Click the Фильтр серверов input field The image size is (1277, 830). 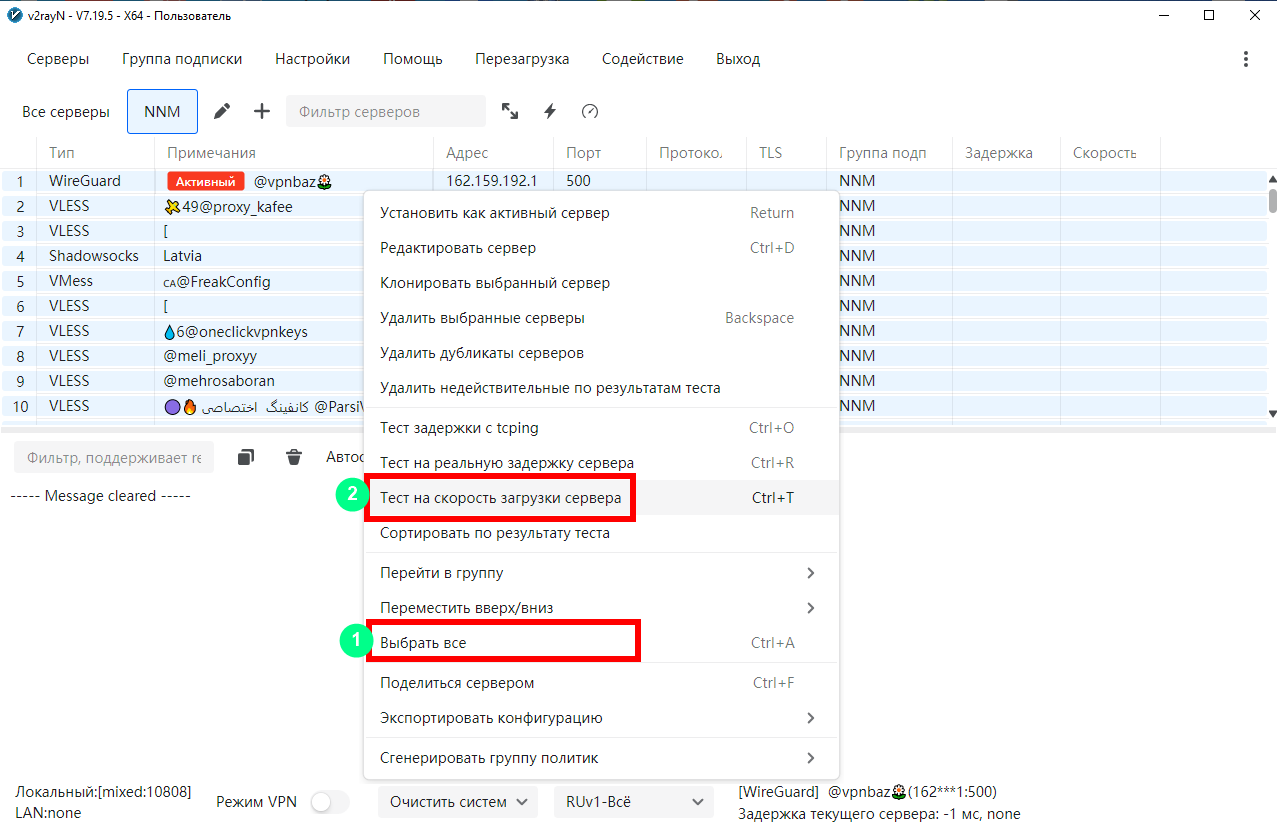385,111
